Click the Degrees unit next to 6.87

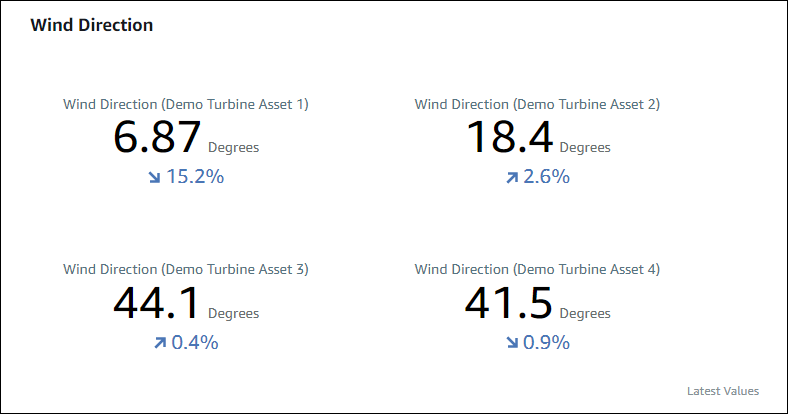[233, 148]
